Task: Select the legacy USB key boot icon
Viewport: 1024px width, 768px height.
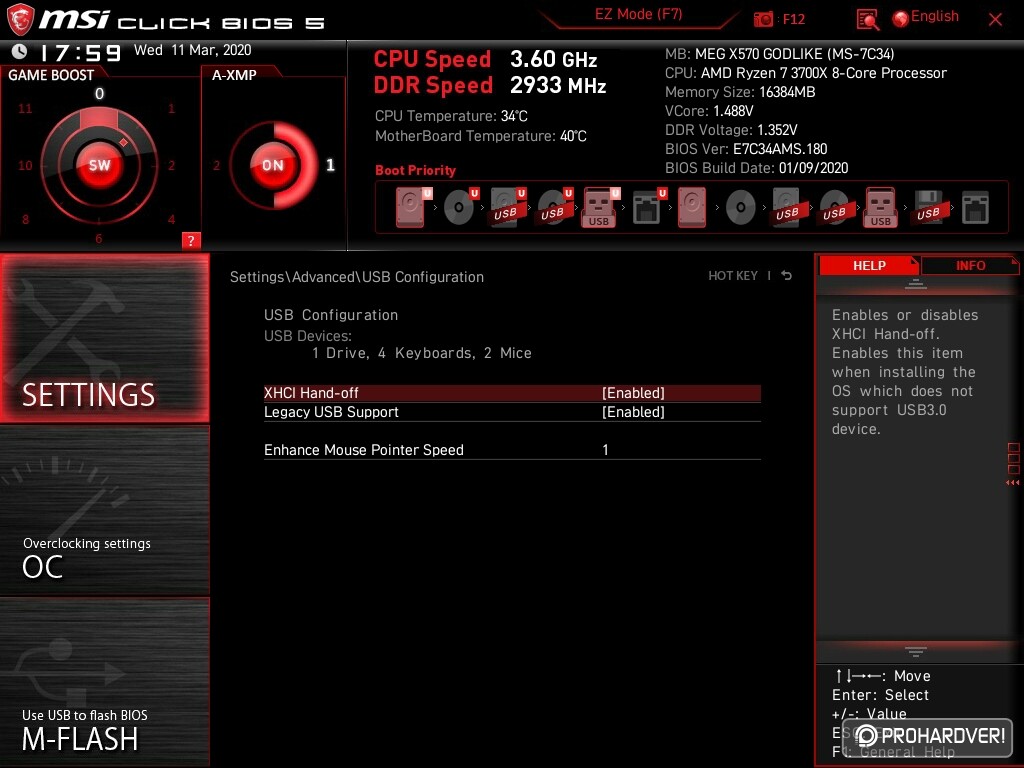Action: click(x=880, y=208)
